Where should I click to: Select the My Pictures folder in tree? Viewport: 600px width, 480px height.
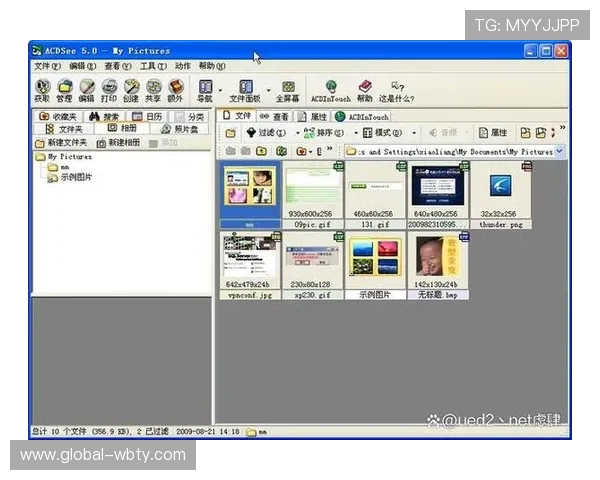68,157
